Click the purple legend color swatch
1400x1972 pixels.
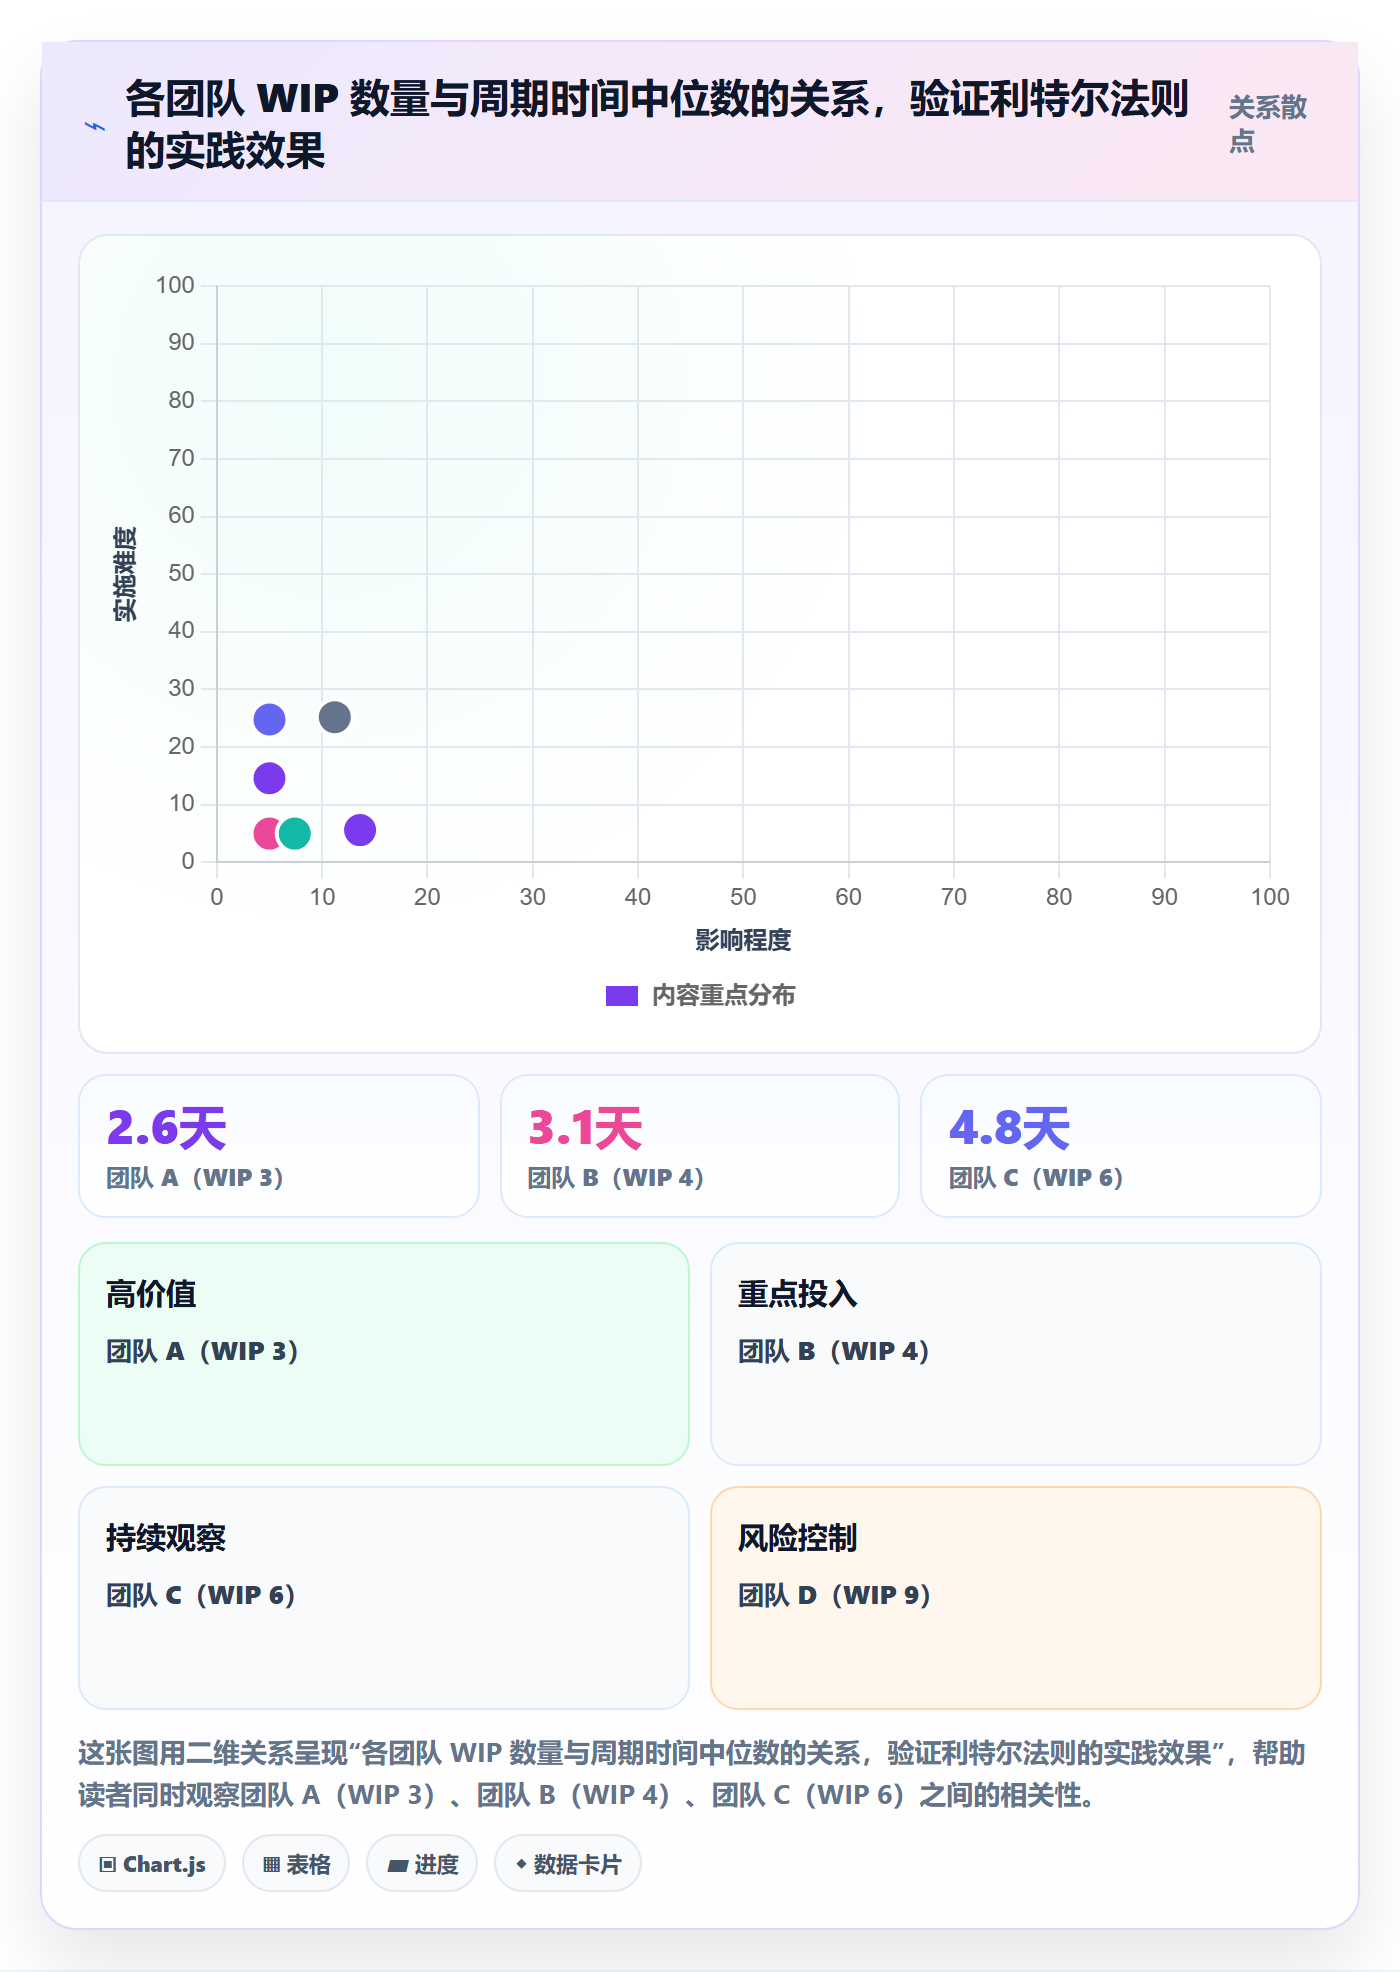point(621,996)
